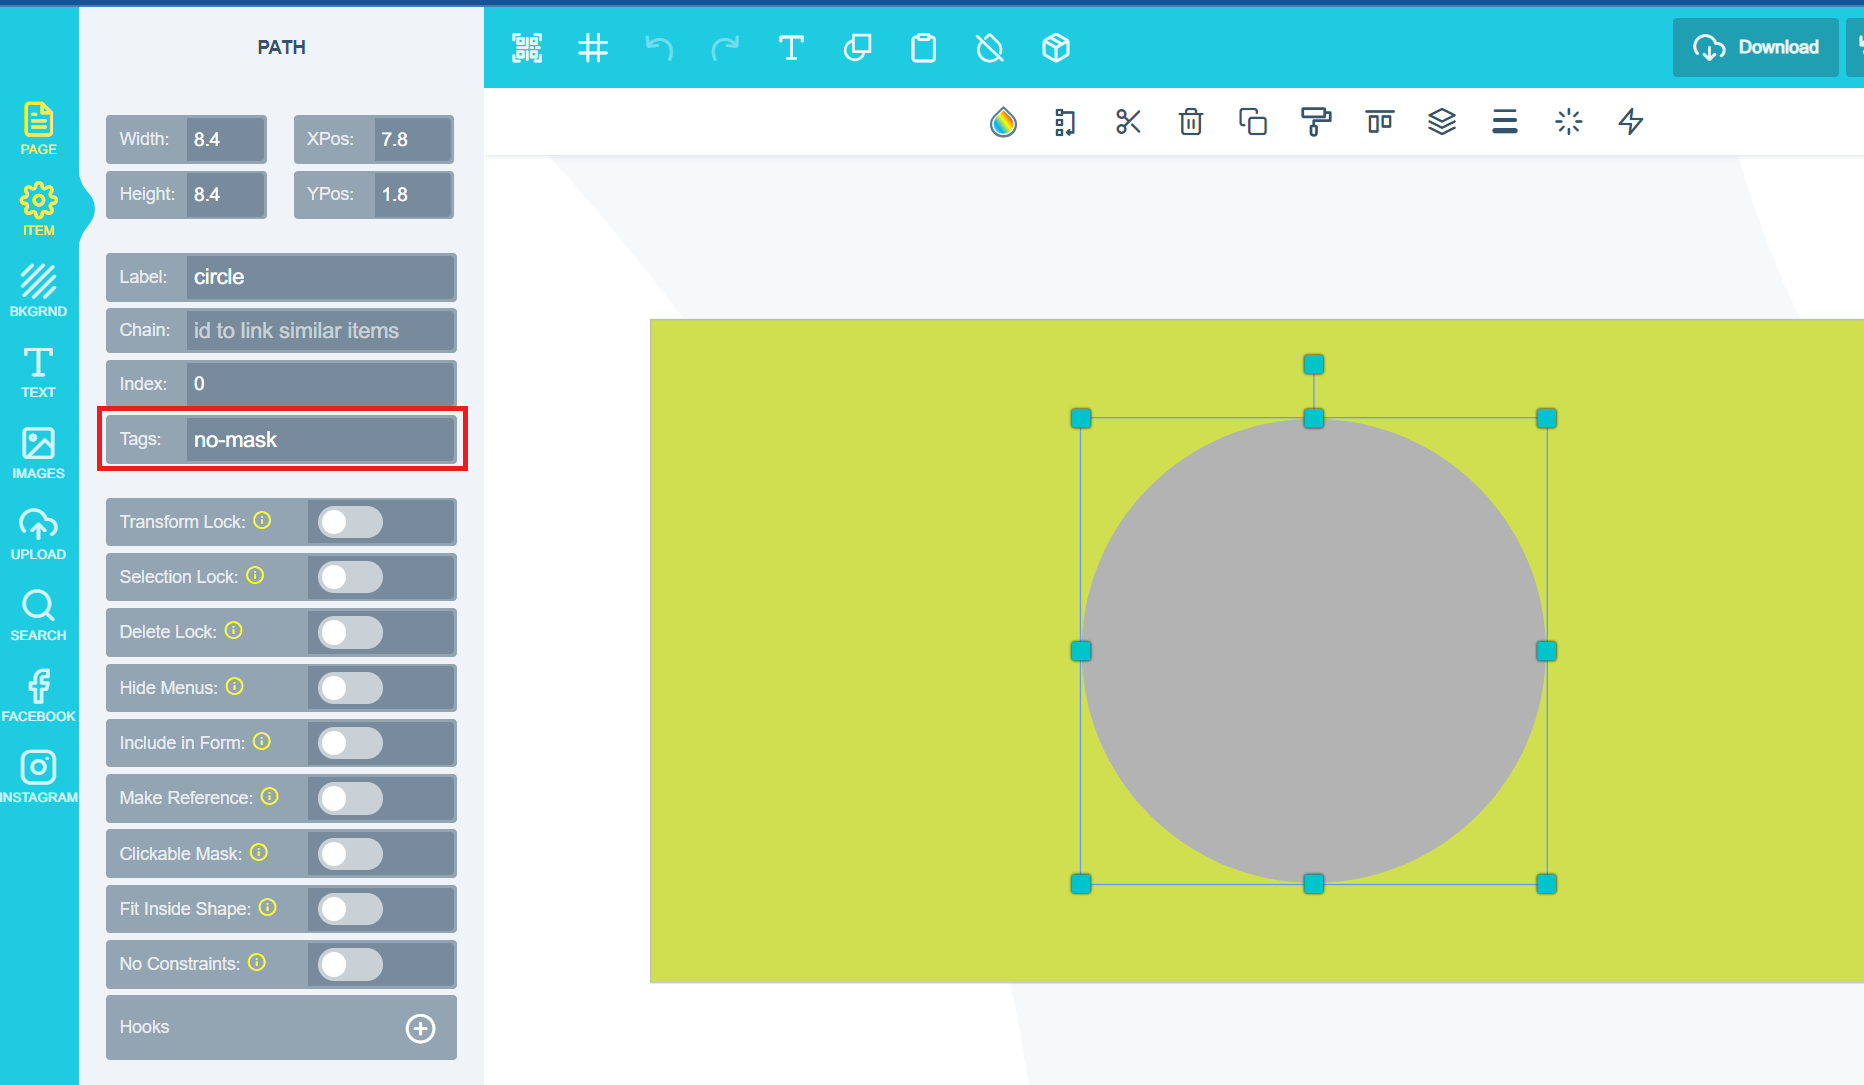Click the clipboard paste icon
The image size is (1864, 1085).
924,48
